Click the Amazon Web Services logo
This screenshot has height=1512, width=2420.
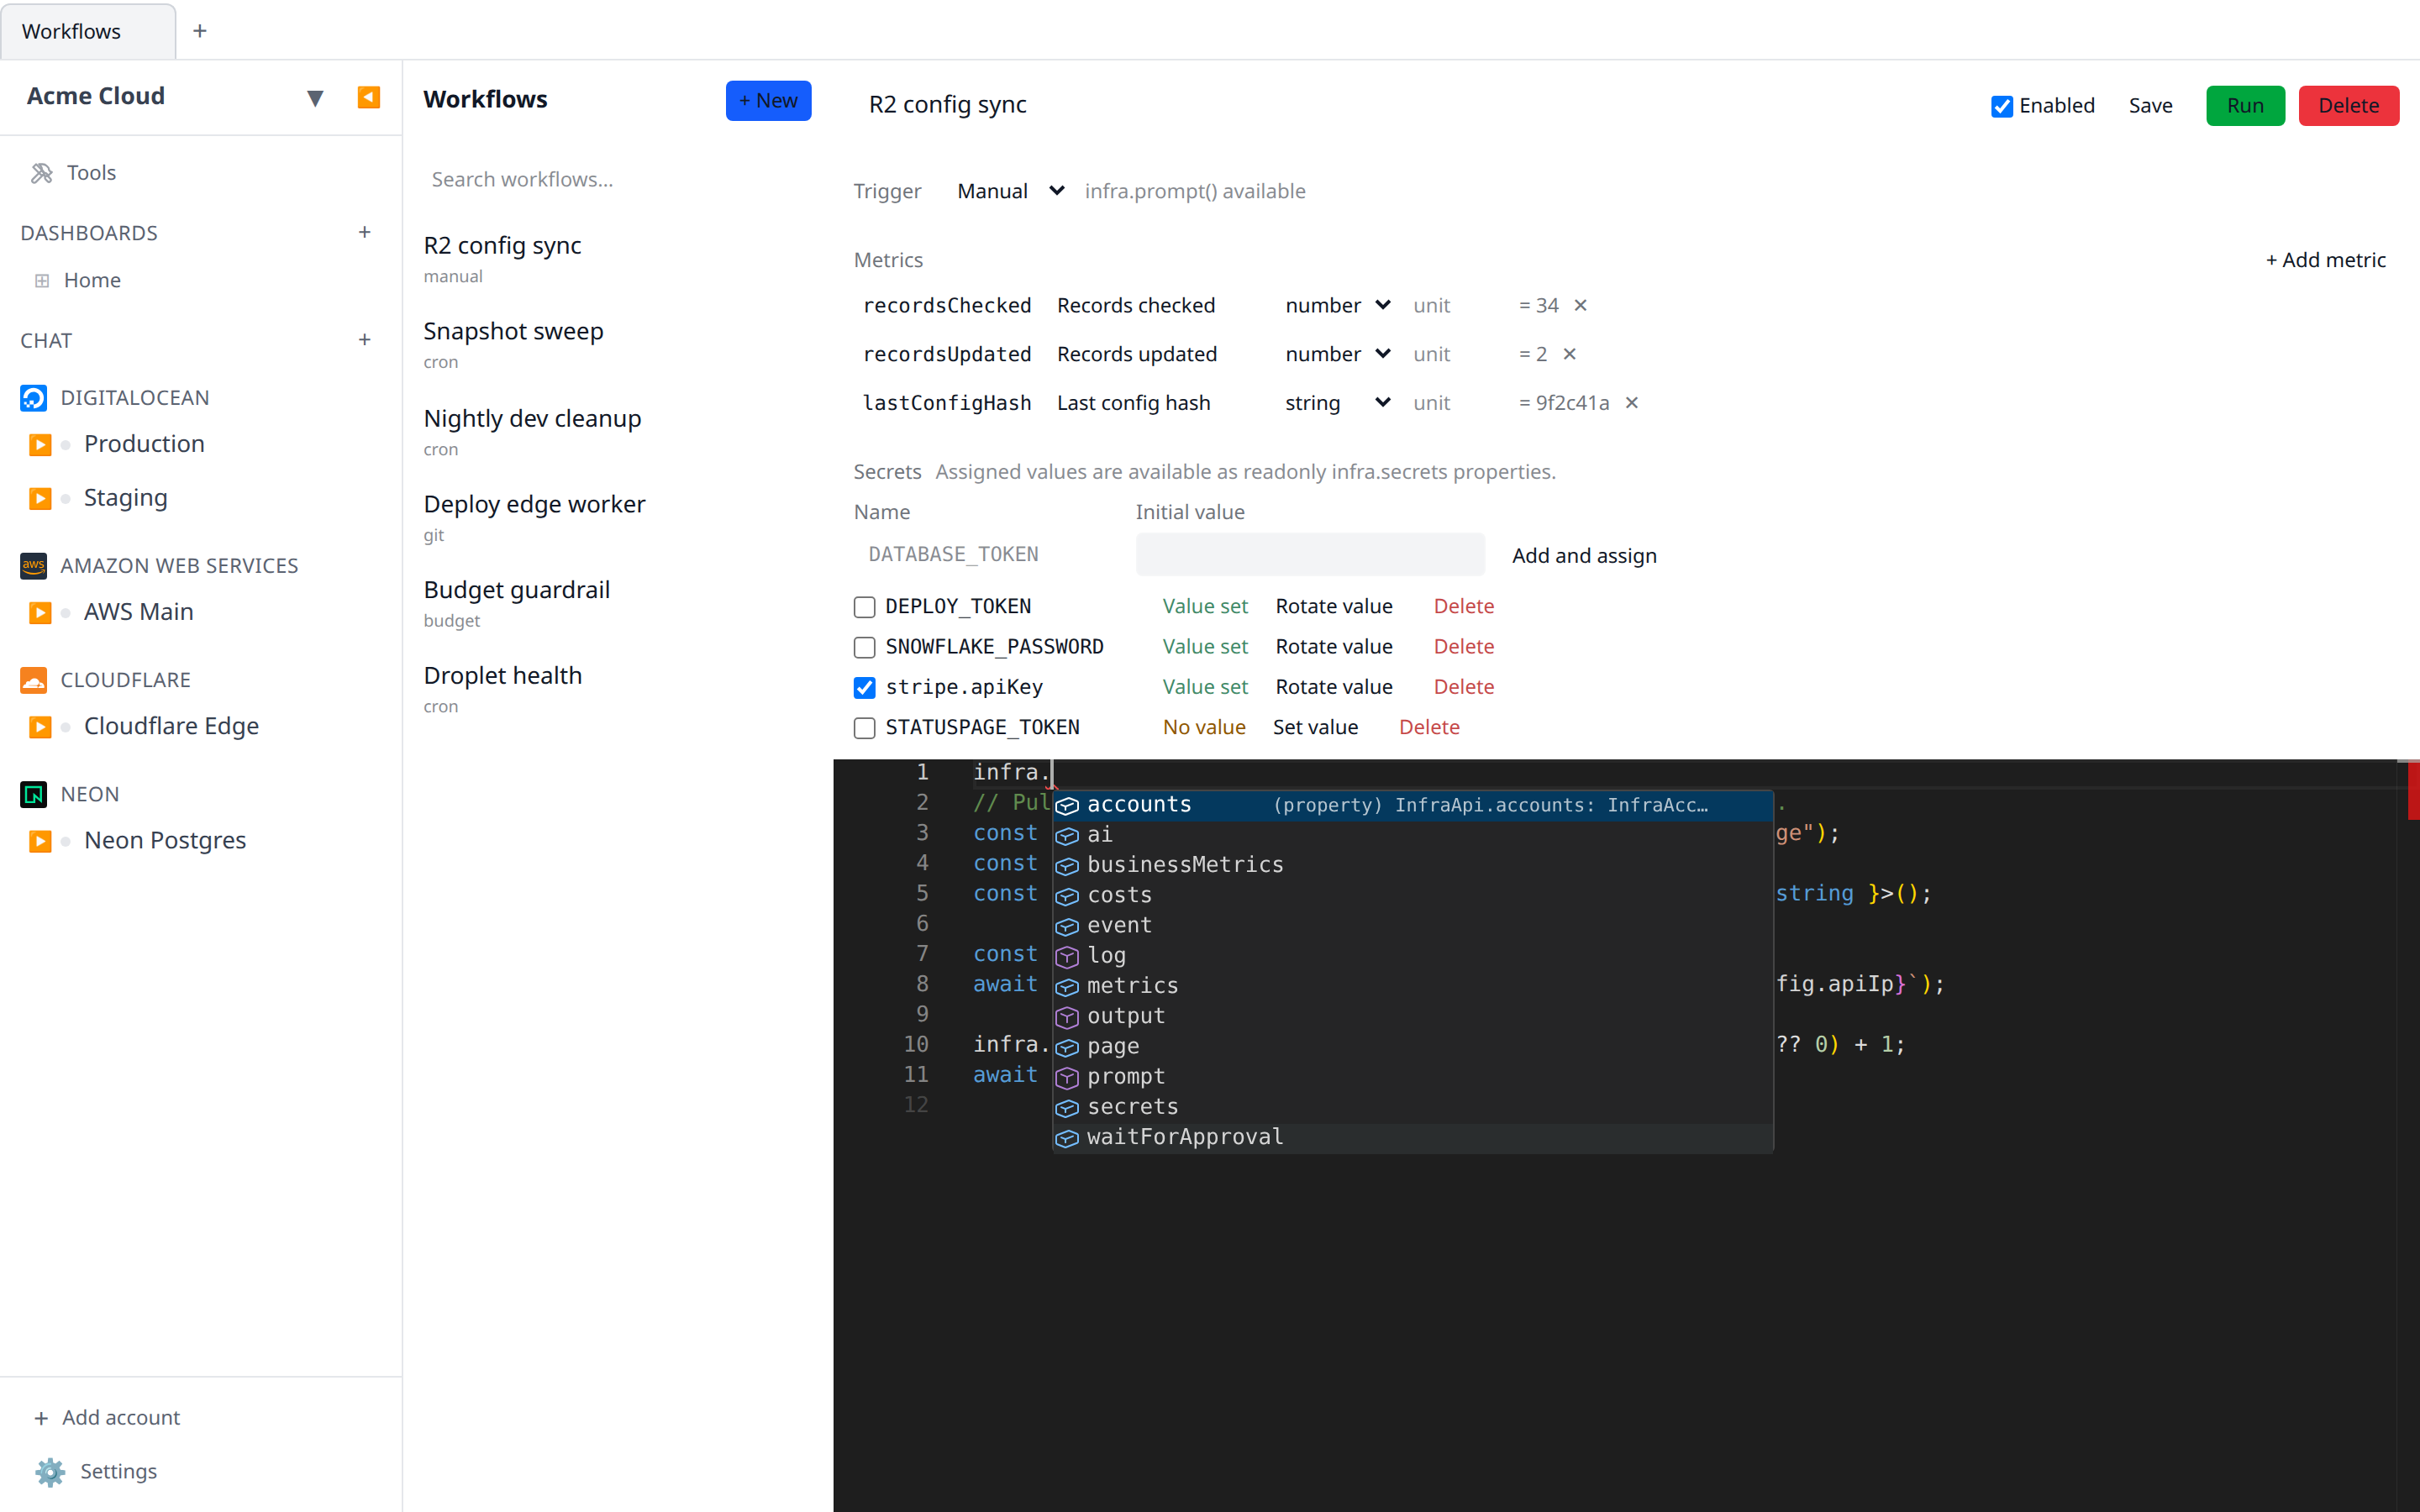pyautogui.click(x=33, y=566)
